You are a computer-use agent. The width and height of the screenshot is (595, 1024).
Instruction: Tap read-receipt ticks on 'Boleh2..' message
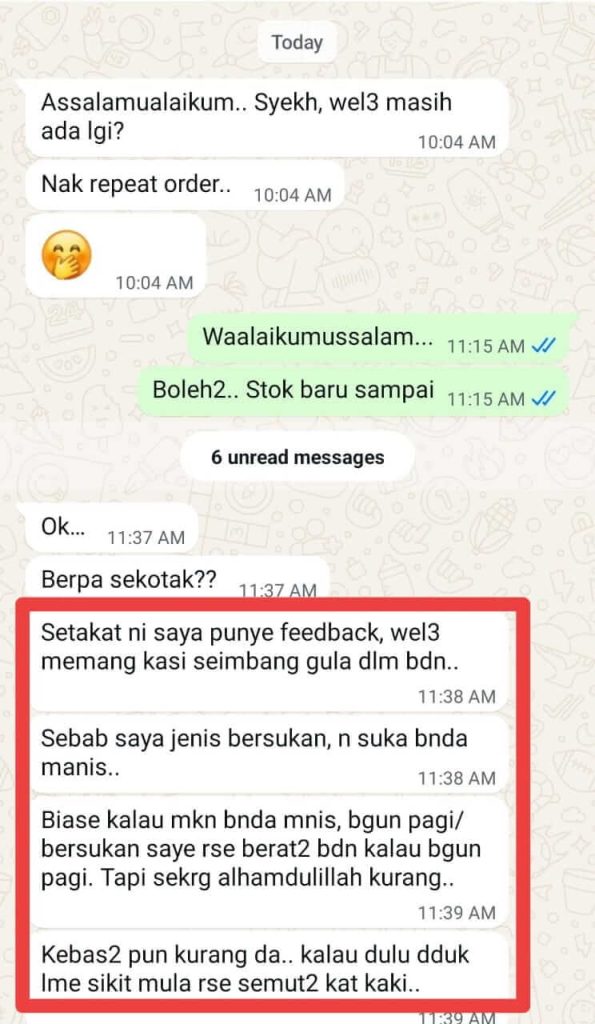[543, 398]
